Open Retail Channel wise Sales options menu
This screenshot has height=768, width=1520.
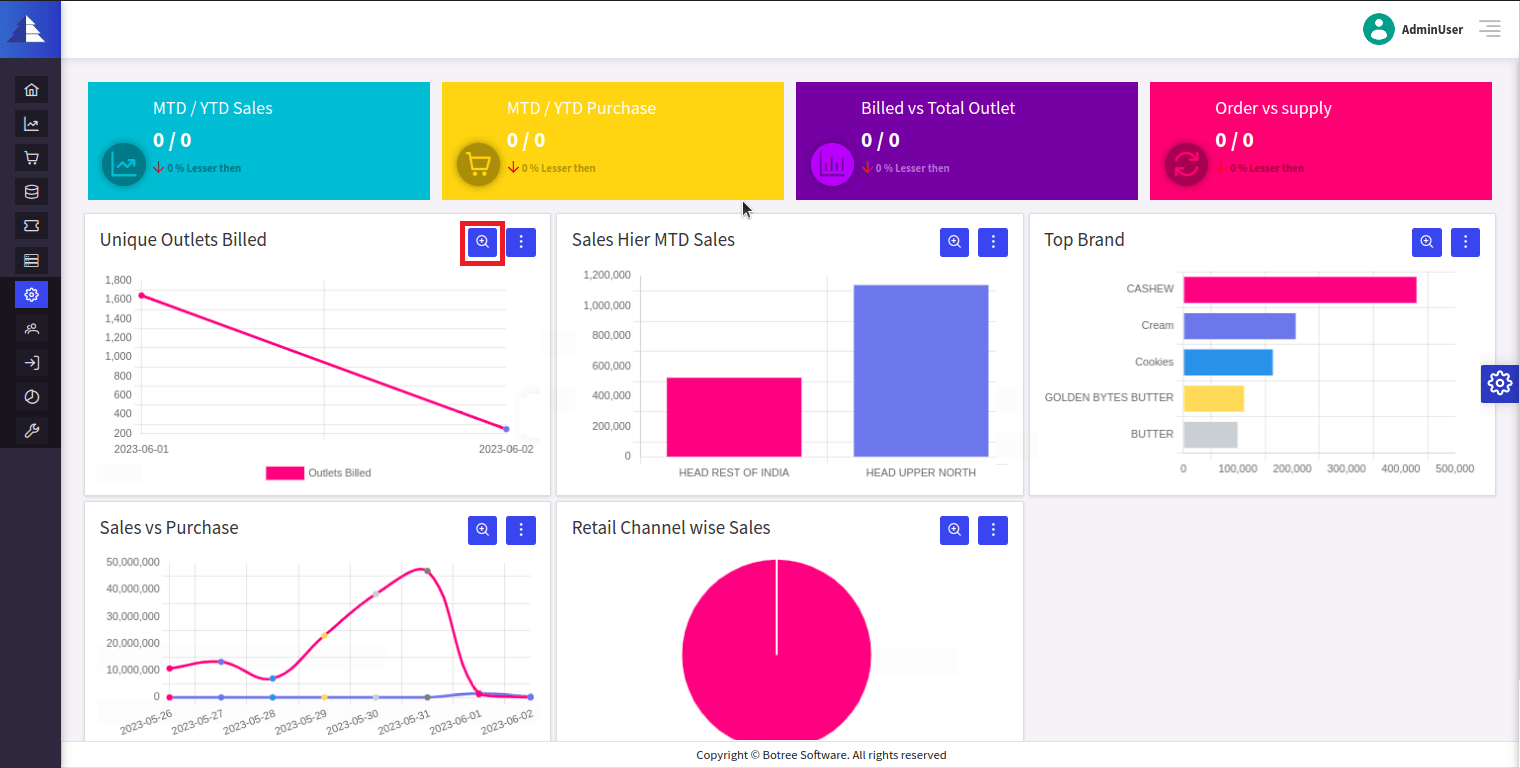(x=993, y=530)
